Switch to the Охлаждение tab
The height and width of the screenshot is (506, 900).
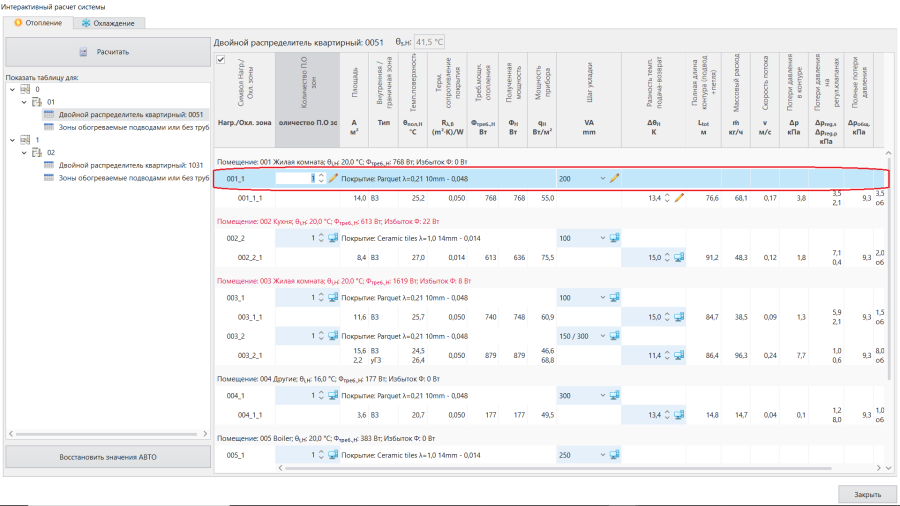point(108,23)
